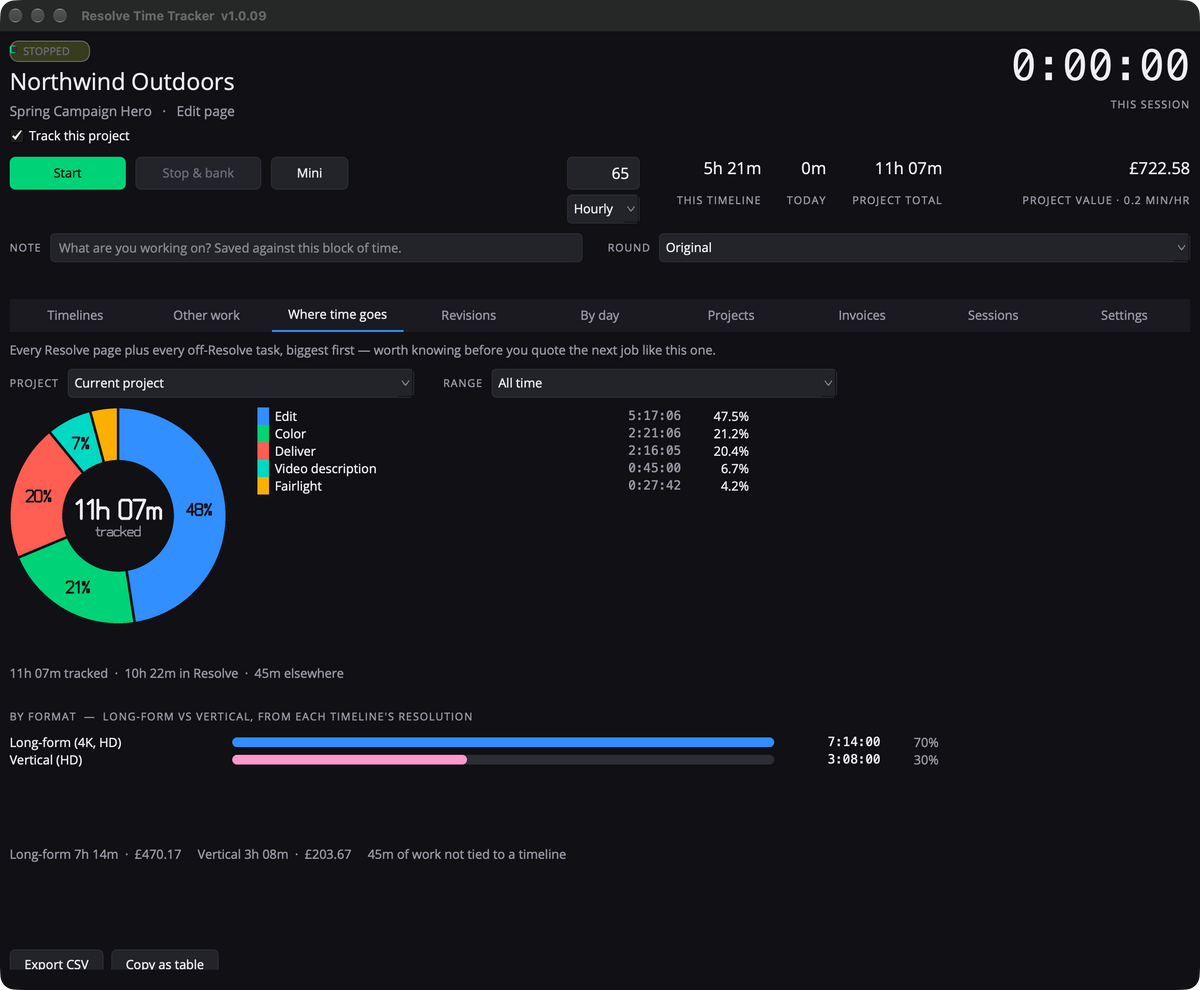Expand the Project dropdown showing Current project

240,383
